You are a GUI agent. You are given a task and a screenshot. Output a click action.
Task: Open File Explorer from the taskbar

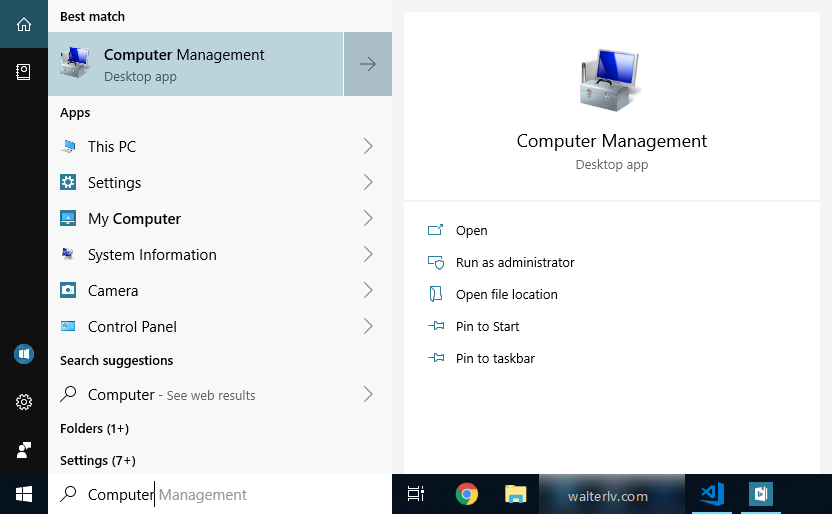tap(515, 494)
